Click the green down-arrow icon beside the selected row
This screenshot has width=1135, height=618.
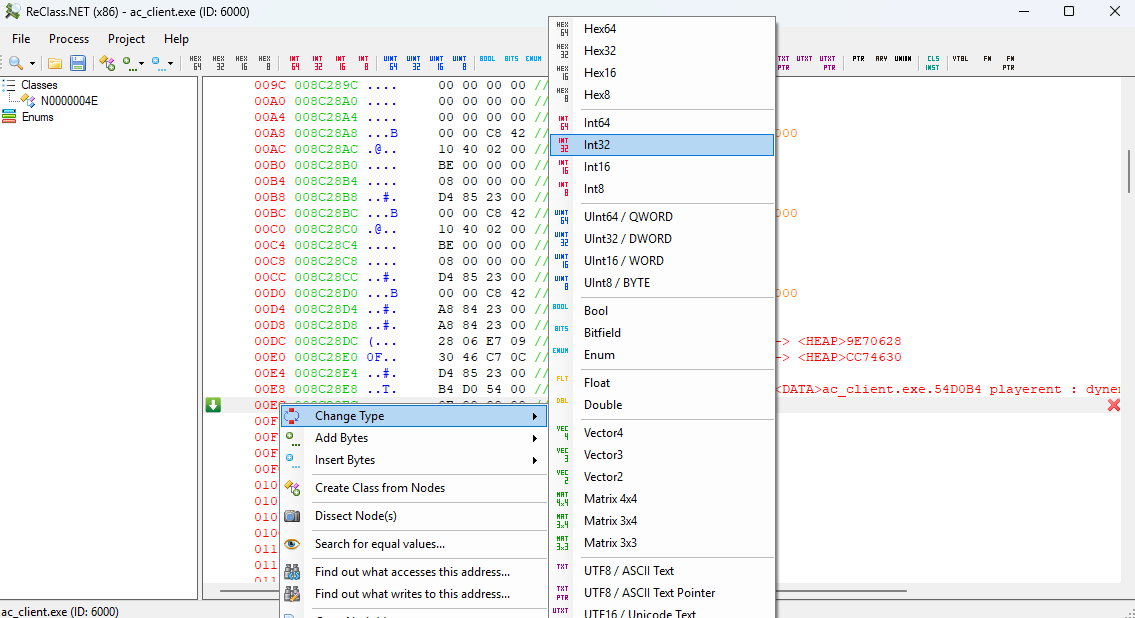point(213,405)
